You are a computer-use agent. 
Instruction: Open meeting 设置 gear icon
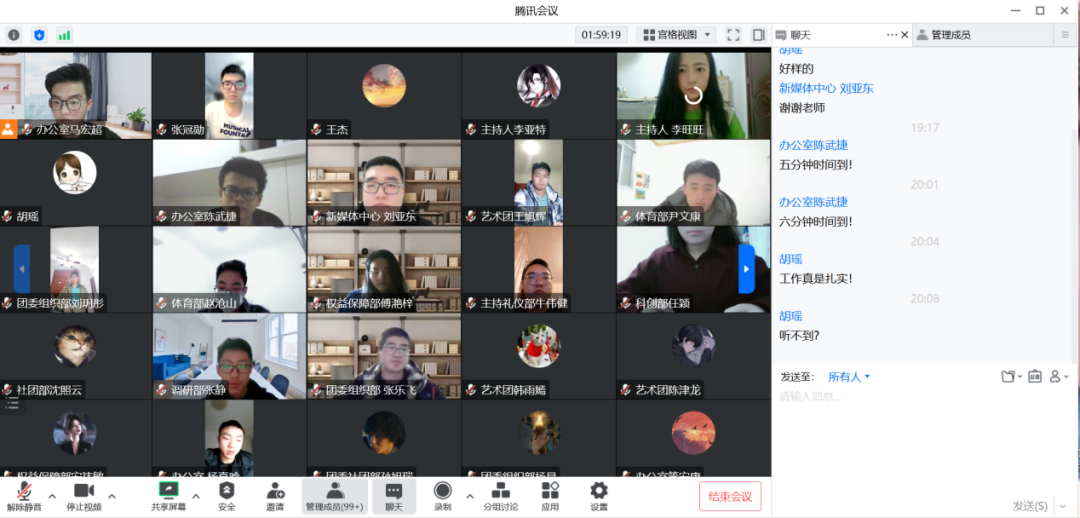pyautogui.click(x=598, y=494)
